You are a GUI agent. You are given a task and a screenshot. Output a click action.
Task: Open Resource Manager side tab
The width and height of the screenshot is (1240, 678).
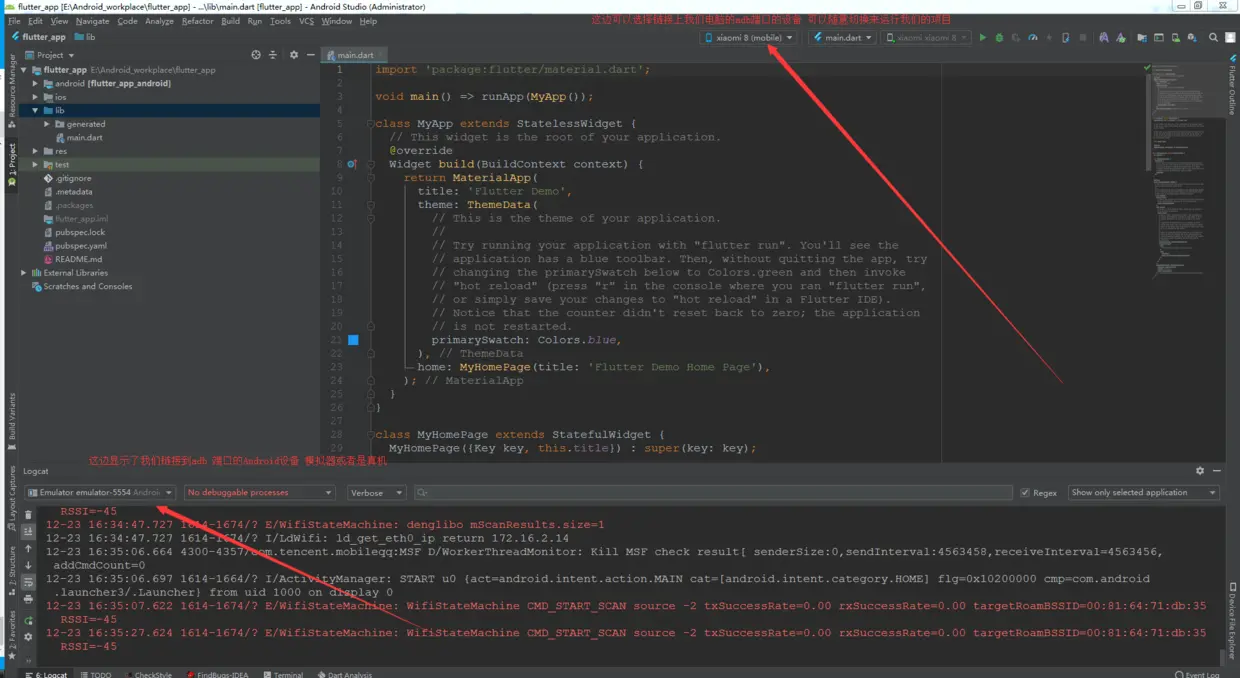[11, 90]
